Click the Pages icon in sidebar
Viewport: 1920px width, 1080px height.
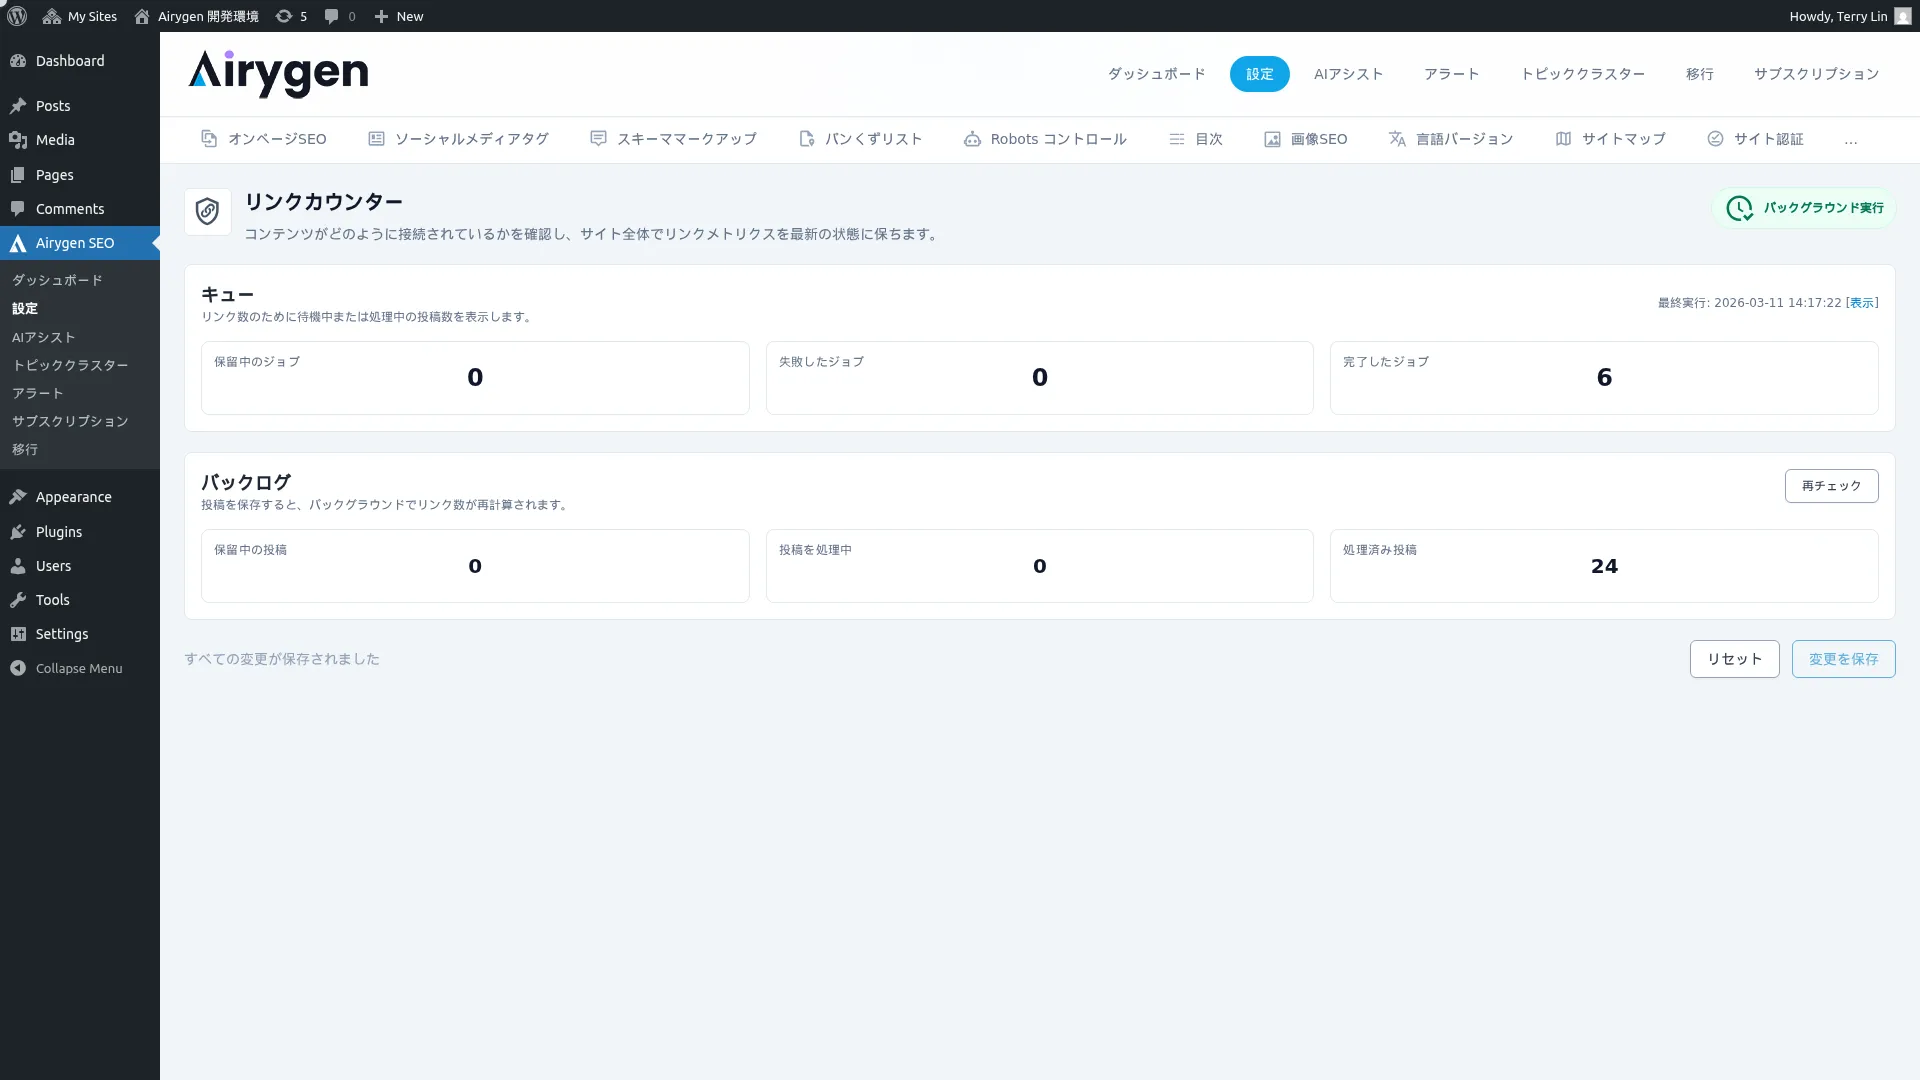[x=18, y=175]
